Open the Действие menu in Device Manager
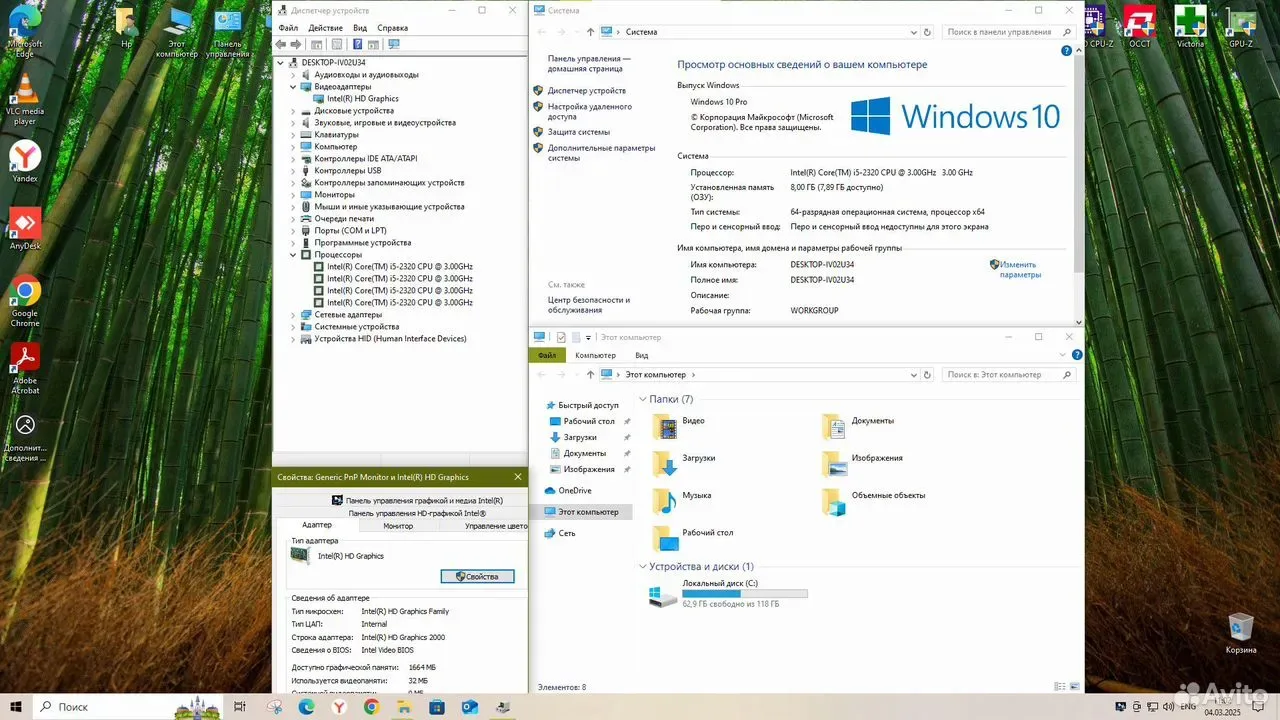 [x=325, y=28]
